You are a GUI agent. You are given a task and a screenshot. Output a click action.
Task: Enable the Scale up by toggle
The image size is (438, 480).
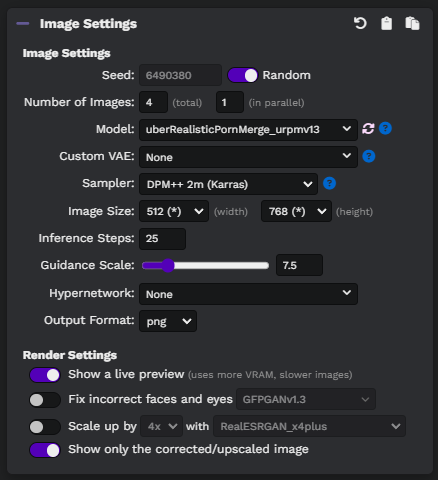tap(45, 427)
